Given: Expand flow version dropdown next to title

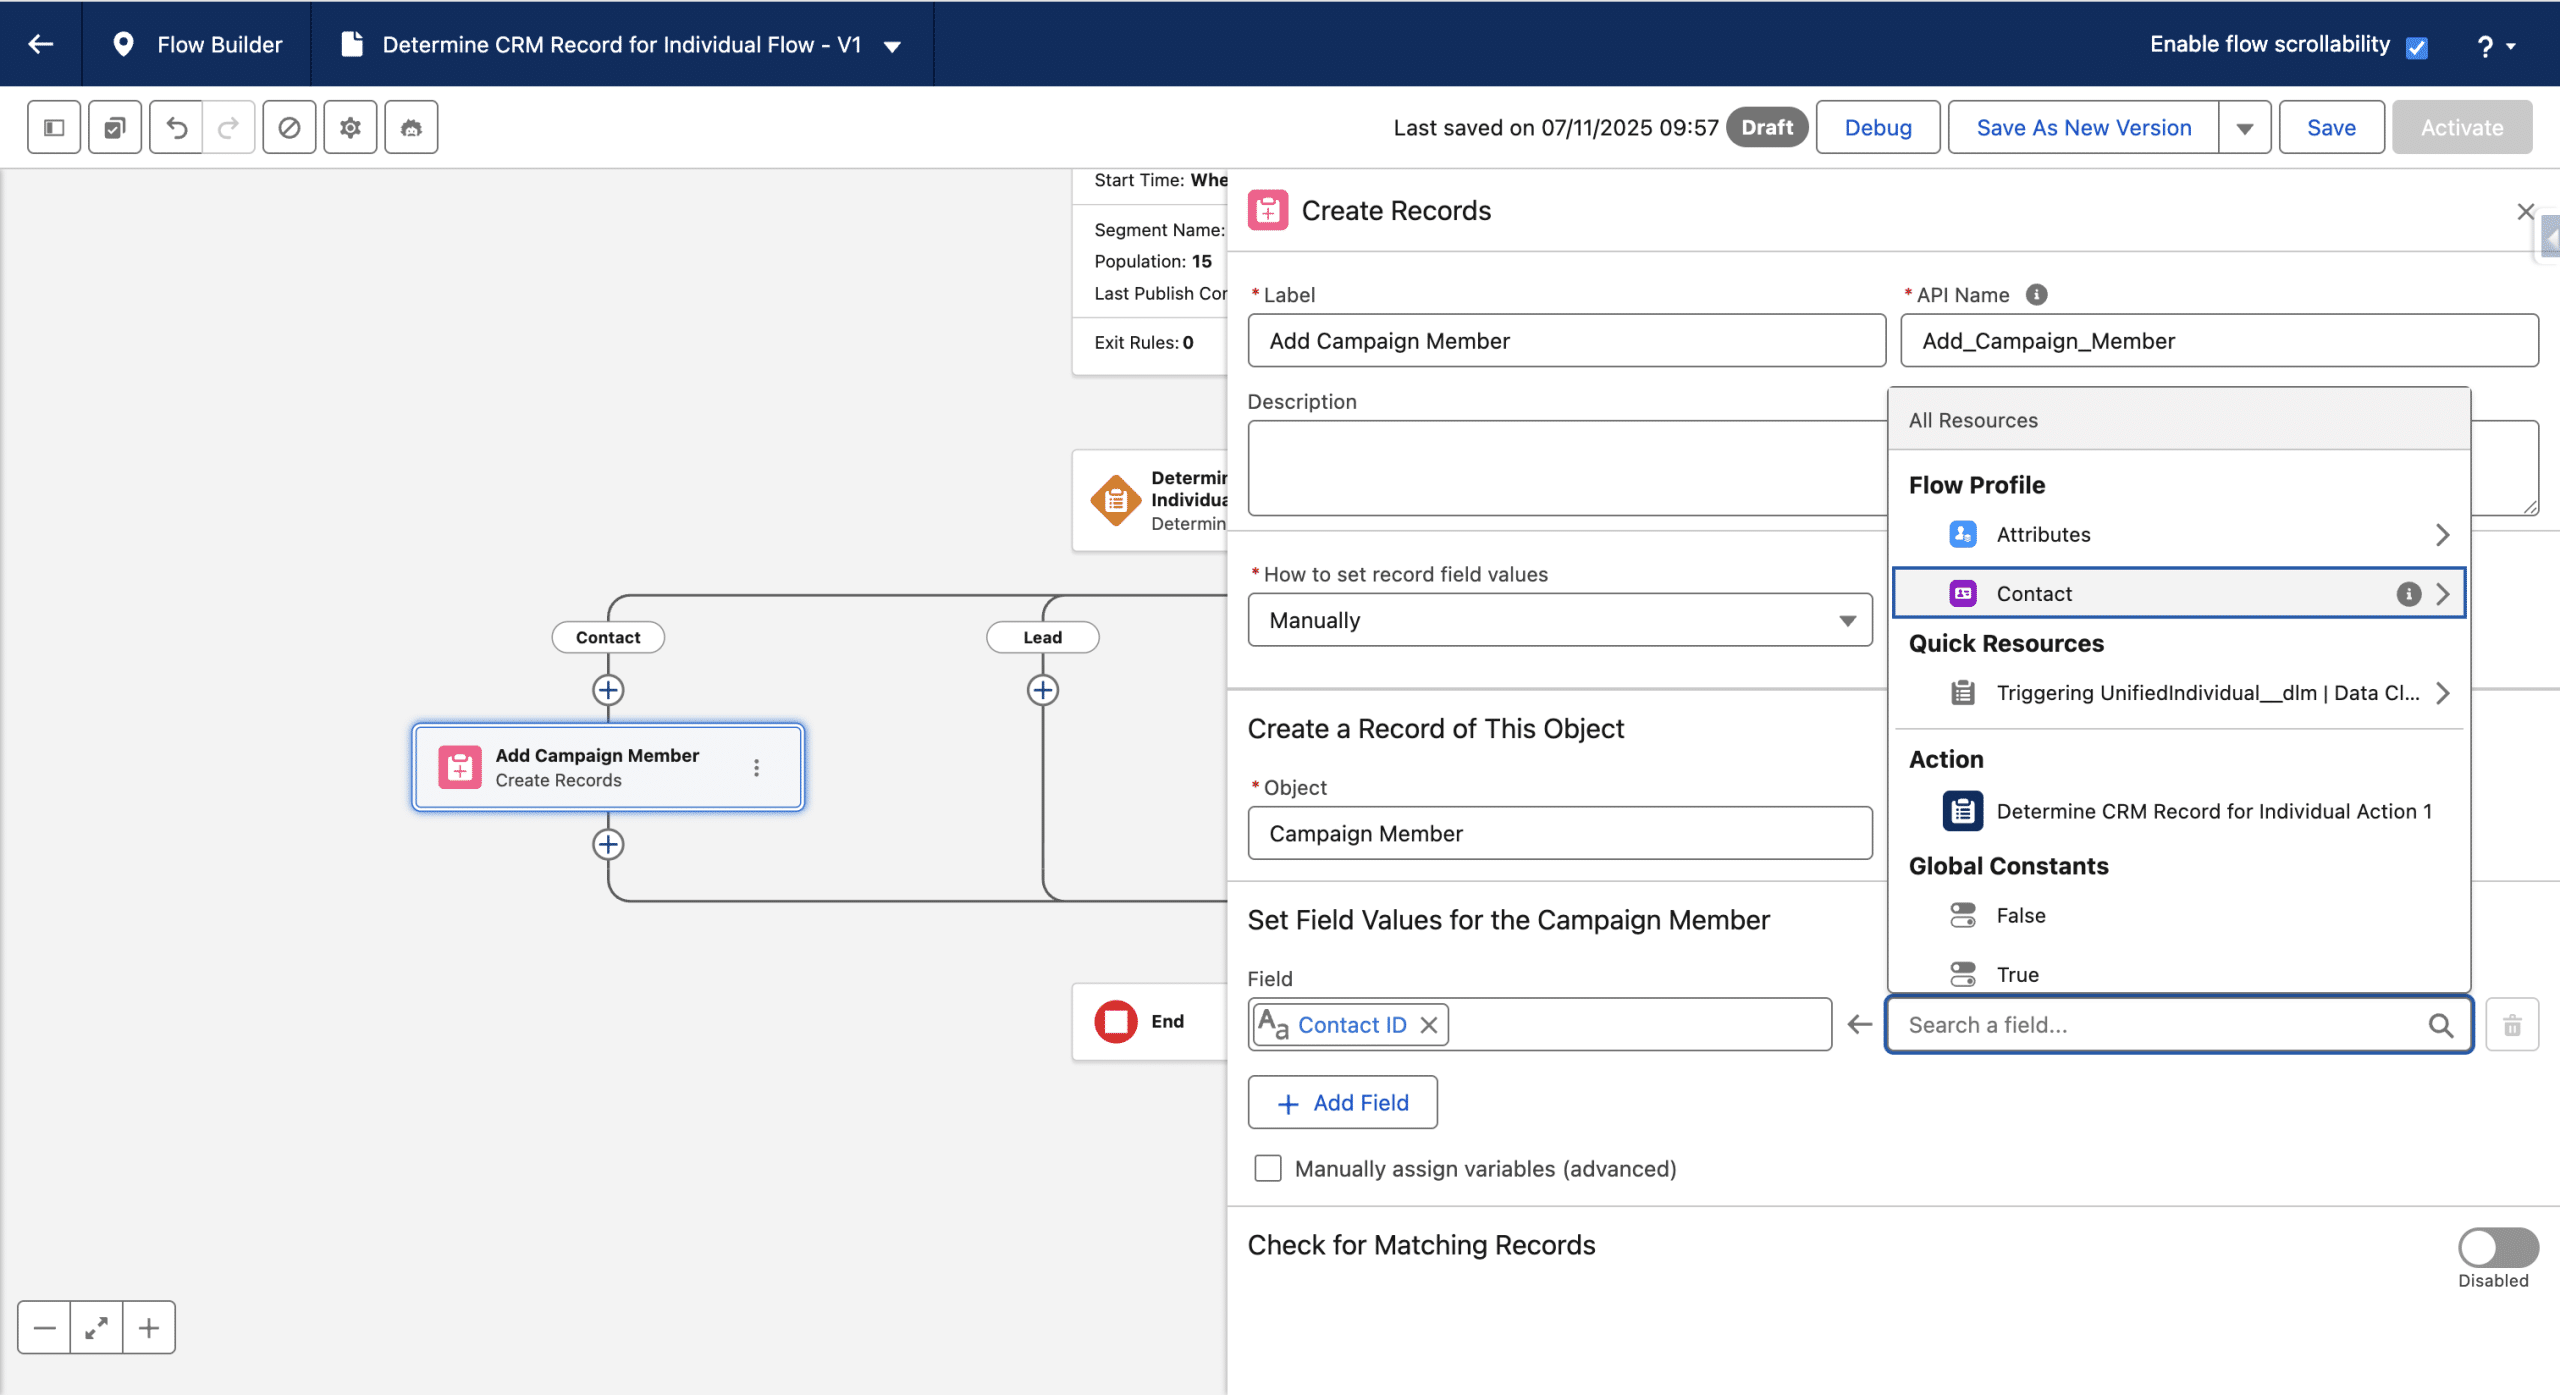Looking at the screenshot, I should [892, 46].
